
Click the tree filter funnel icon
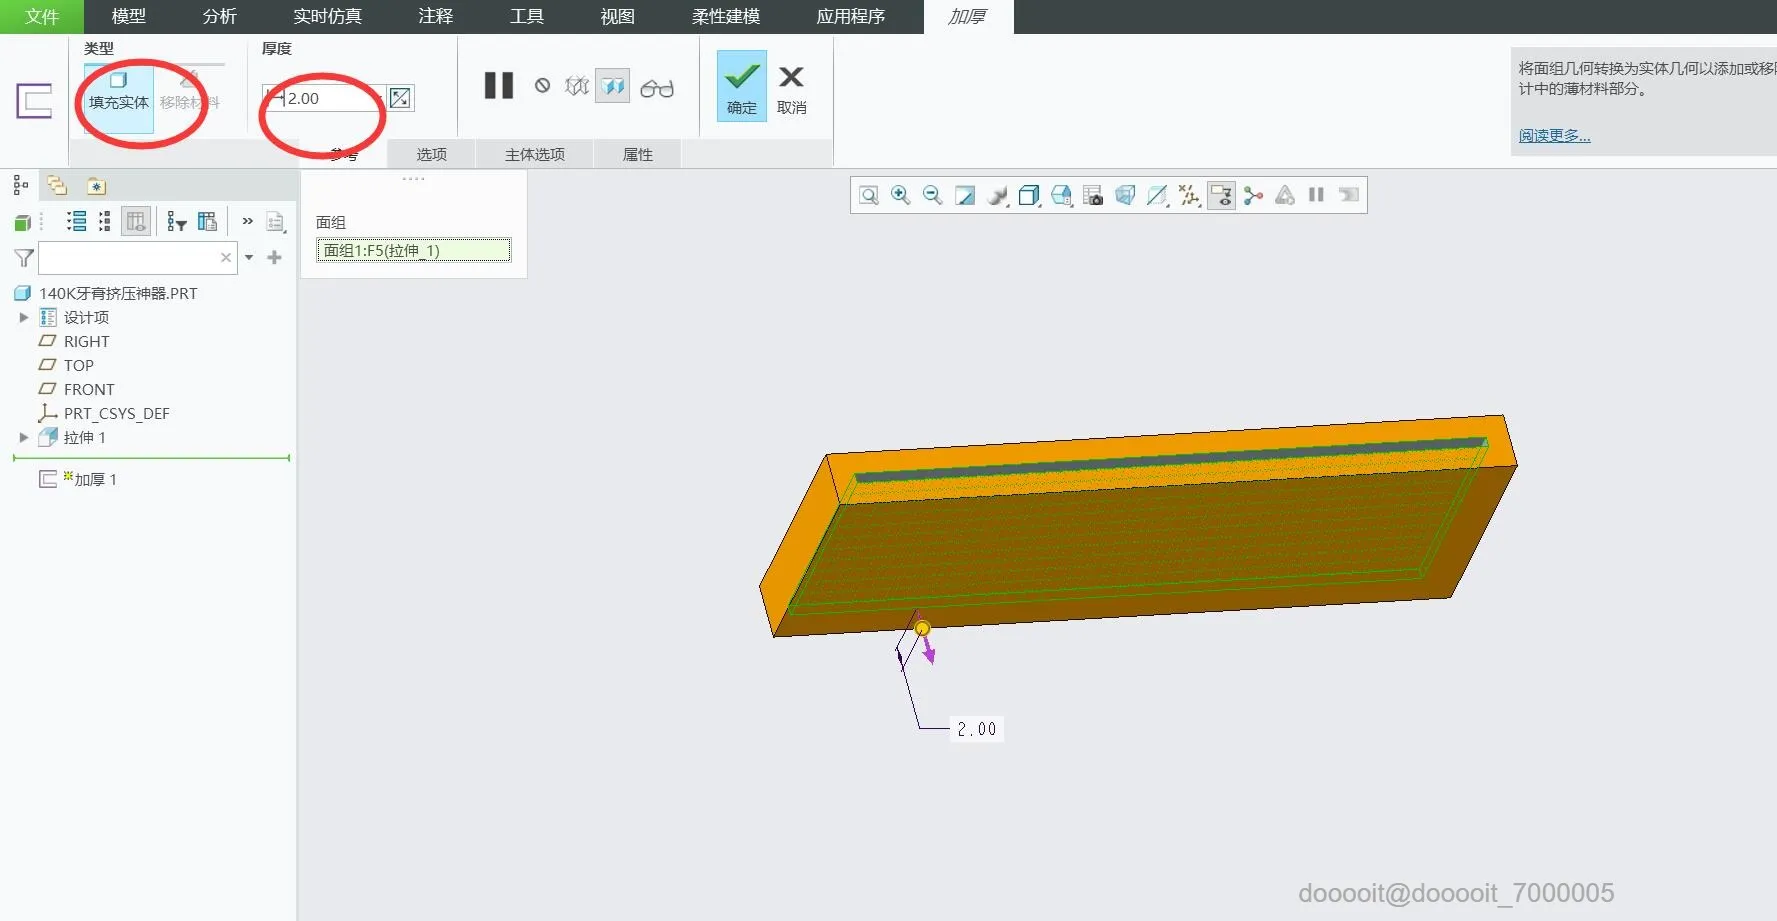(24, 258)
